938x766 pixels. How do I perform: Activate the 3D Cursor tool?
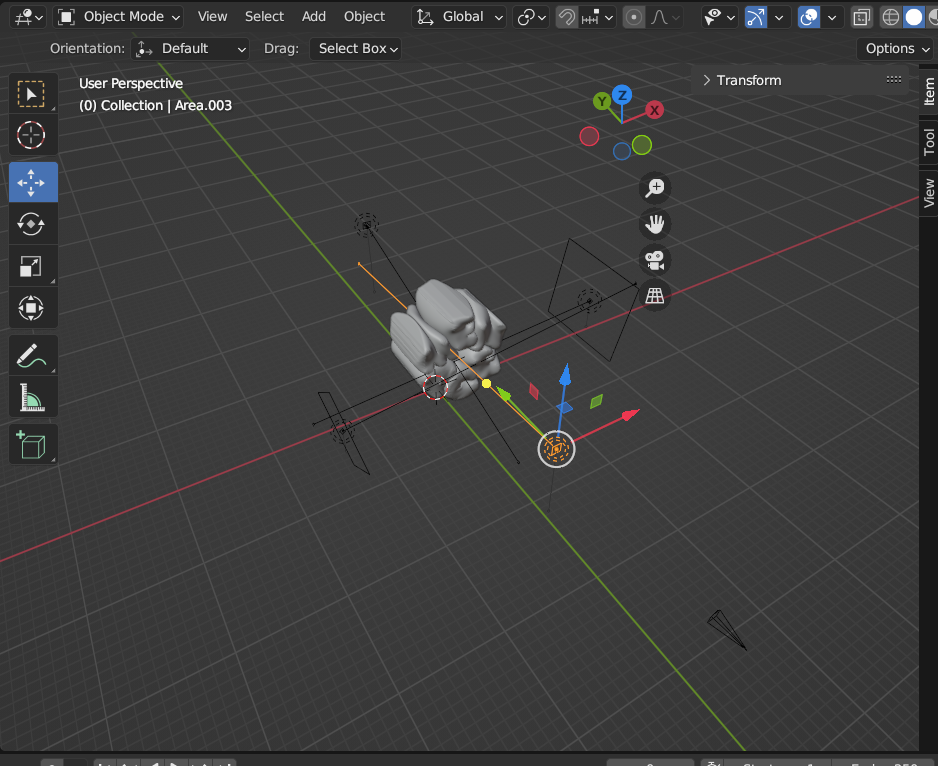pyautogui.click(x=31, y=135)
